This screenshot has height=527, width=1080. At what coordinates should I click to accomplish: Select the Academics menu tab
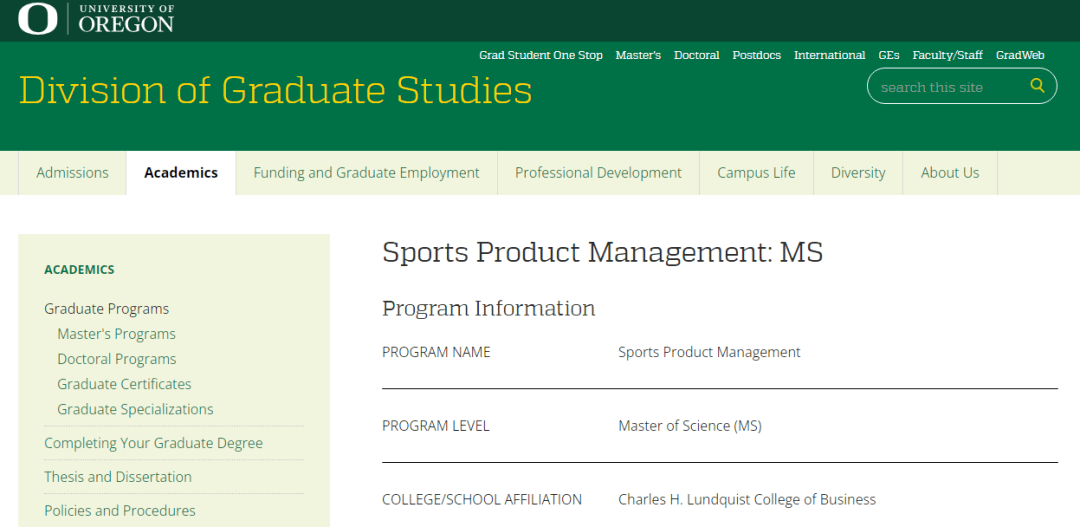tap(181, 173)
